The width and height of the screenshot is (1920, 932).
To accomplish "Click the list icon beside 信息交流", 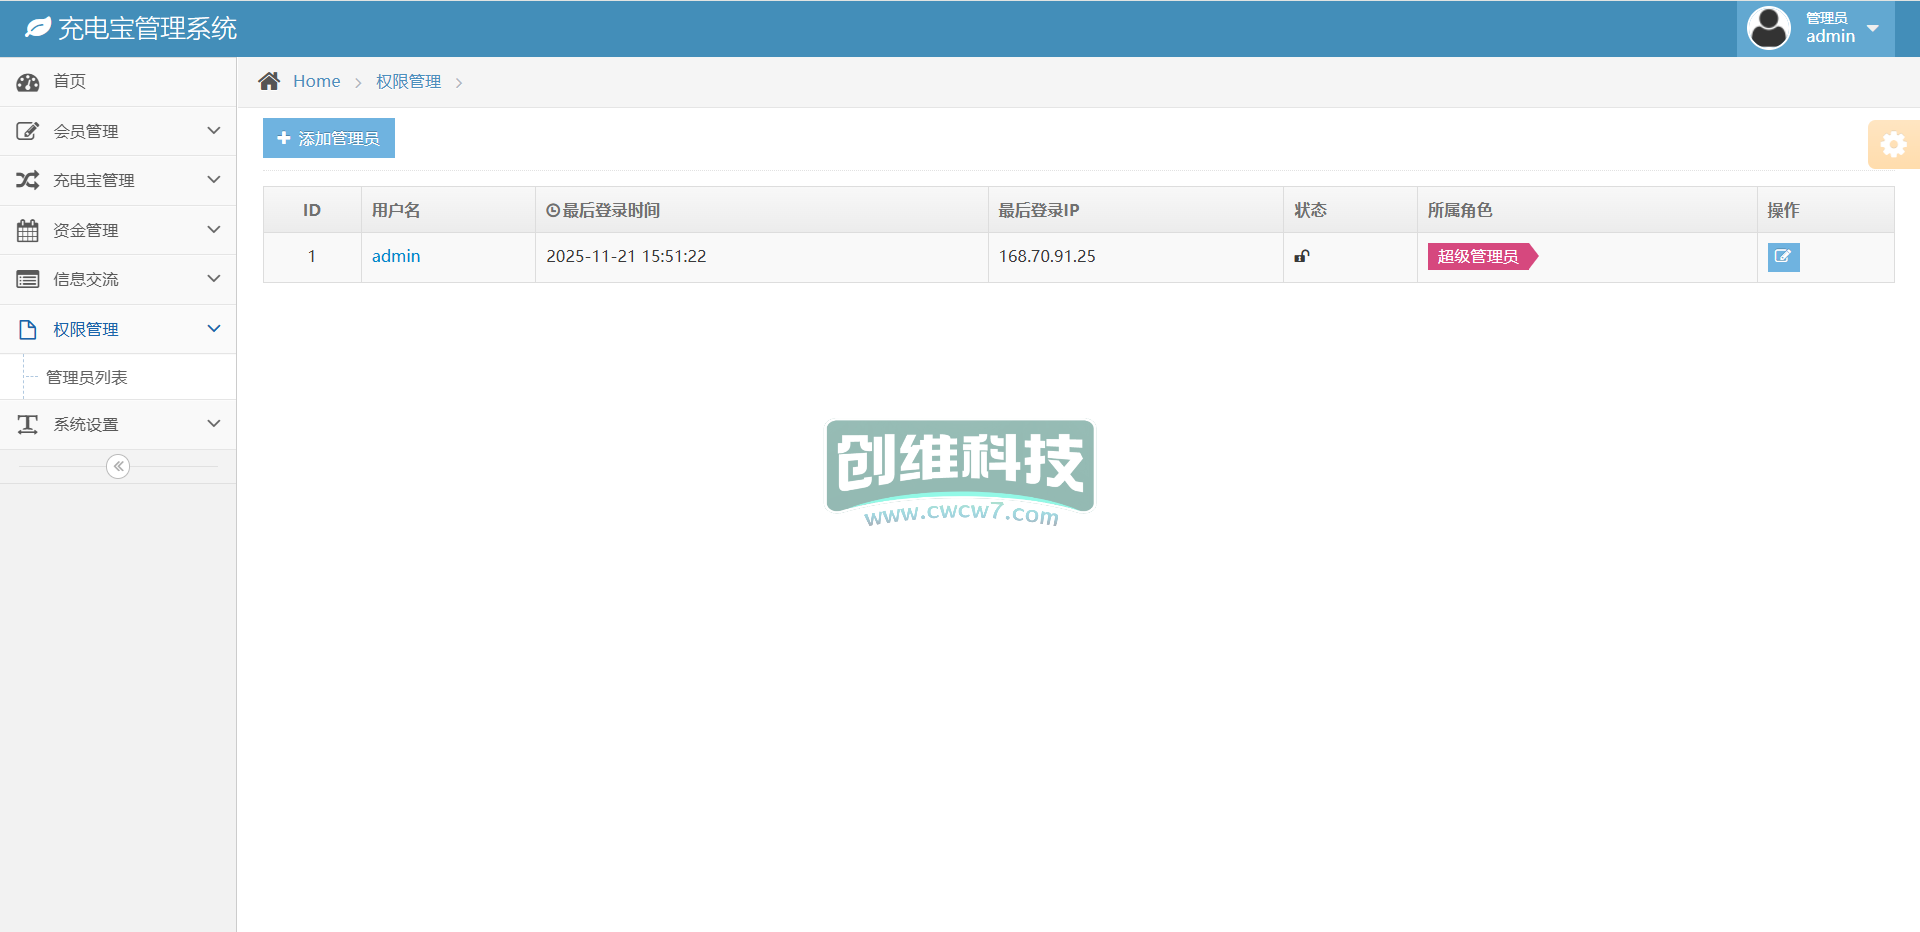I will pos(28,279).
